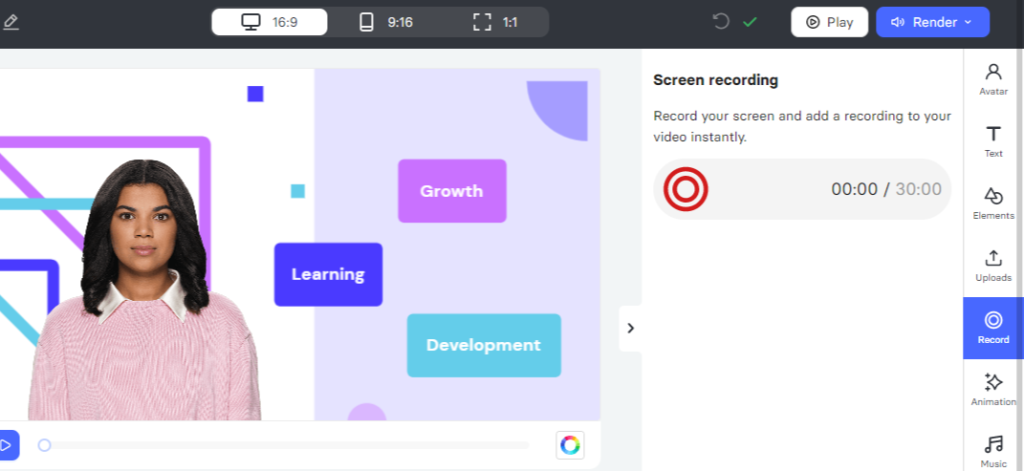Select the Growth label on canvas
Viewport: 1024px width, 471px height.
tap(452, 191)
